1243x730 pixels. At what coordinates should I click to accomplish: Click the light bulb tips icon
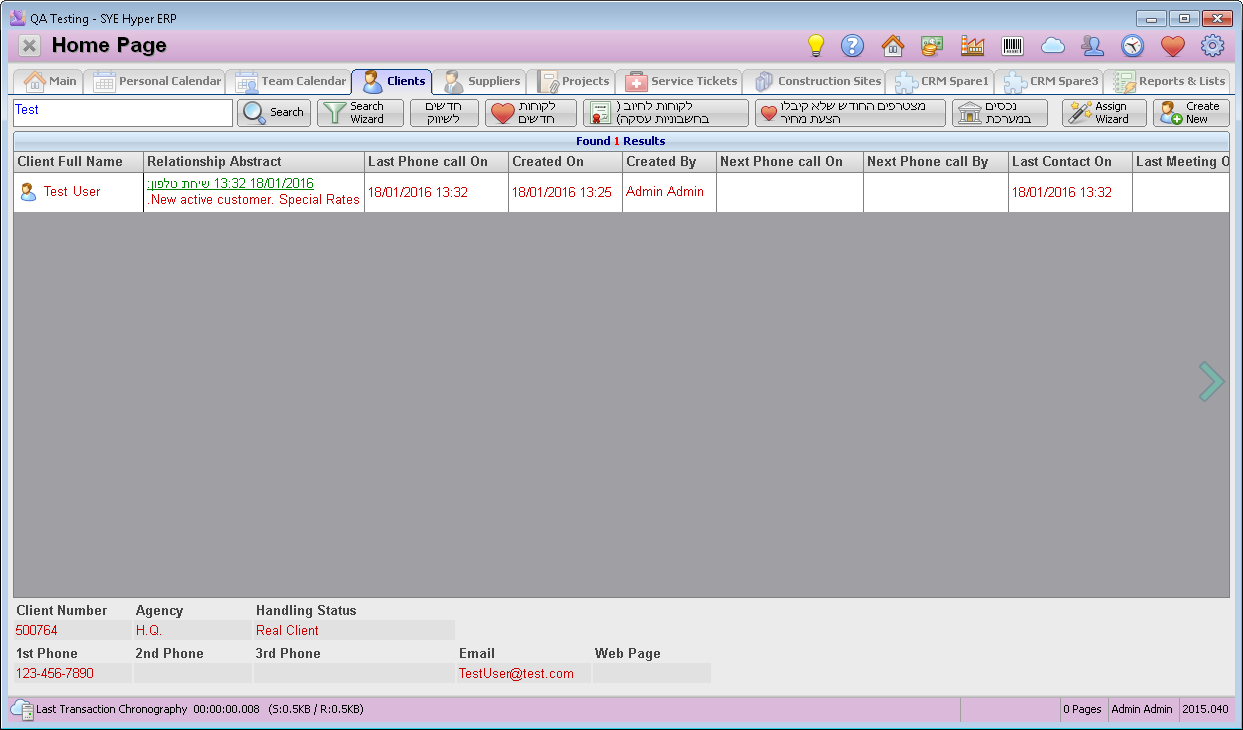tap(816, 45)
